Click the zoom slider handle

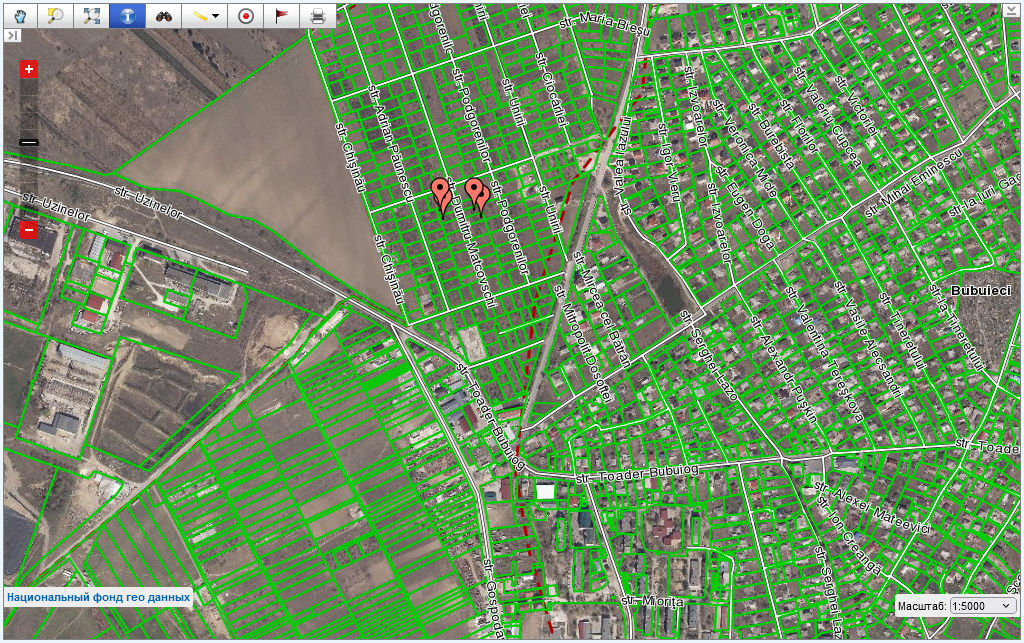pyautogui.click(x=29, y=142)
